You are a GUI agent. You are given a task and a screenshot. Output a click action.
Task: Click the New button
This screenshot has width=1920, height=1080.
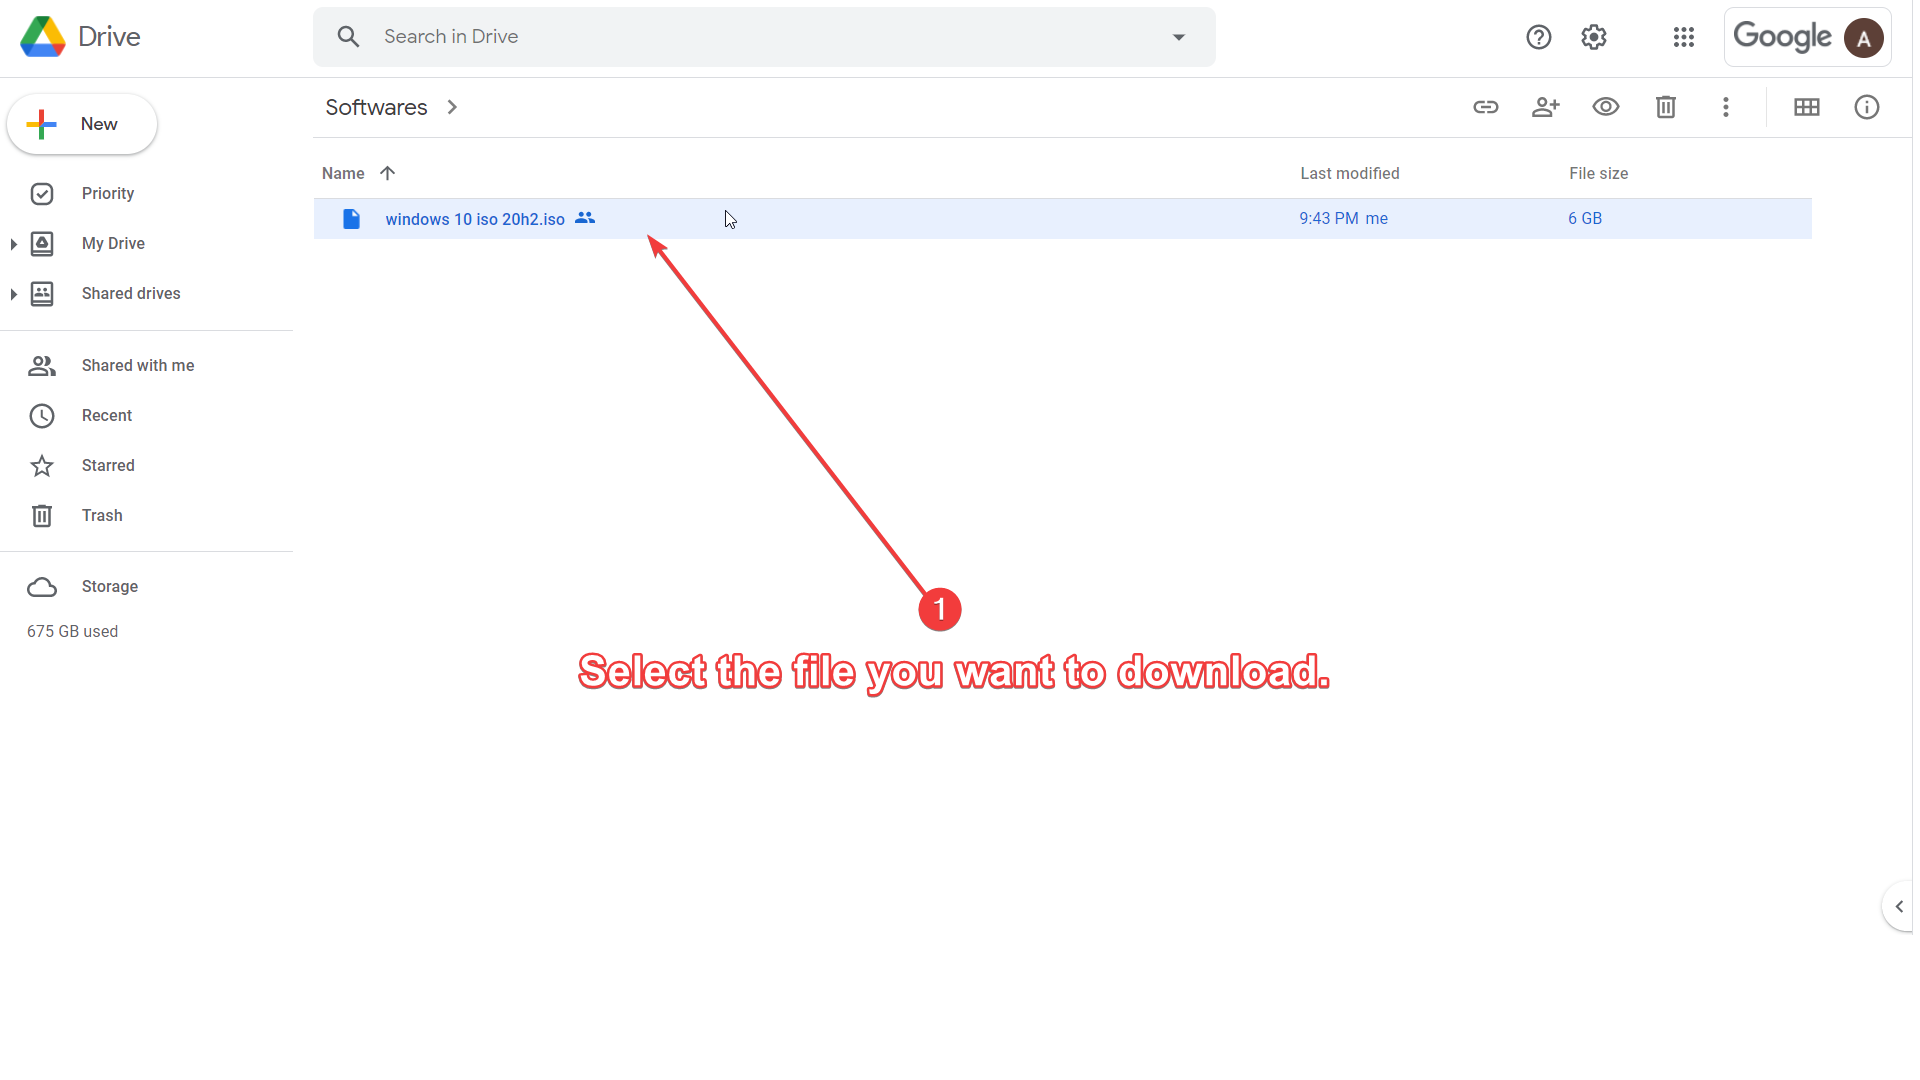click(x=82, y=124)
